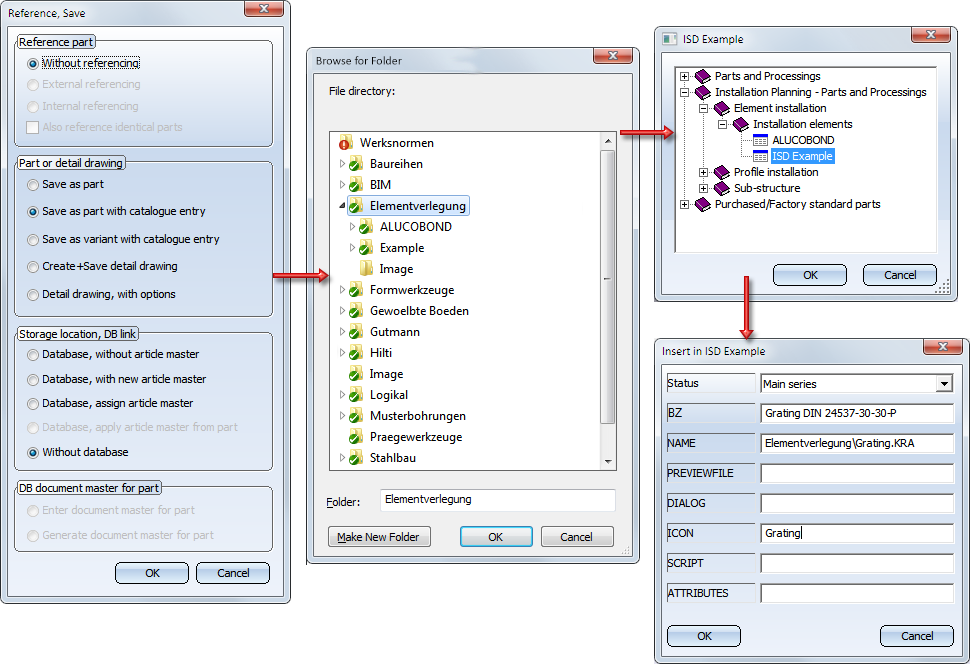
Task: Click the ICON input field
Action: click(x=857, y=533)
